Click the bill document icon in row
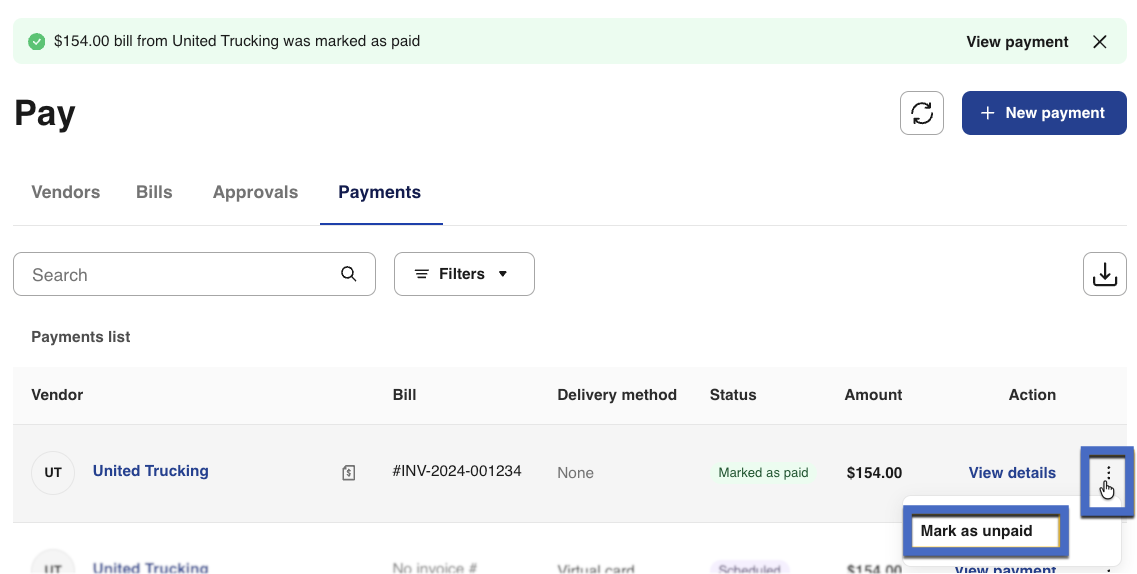1137x574 pixels. pos(348,473)
